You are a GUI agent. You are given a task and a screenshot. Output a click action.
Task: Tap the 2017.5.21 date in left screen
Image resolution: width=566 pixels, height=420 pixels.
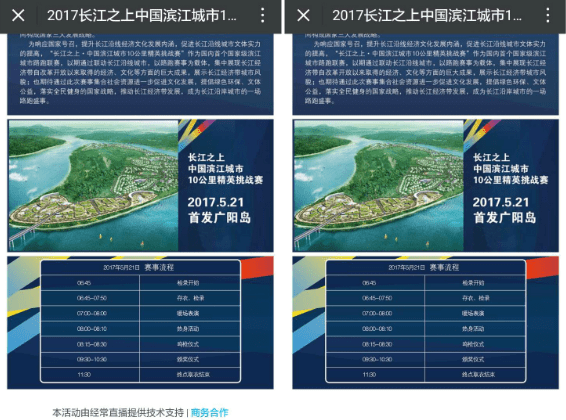tap(215, 202)
